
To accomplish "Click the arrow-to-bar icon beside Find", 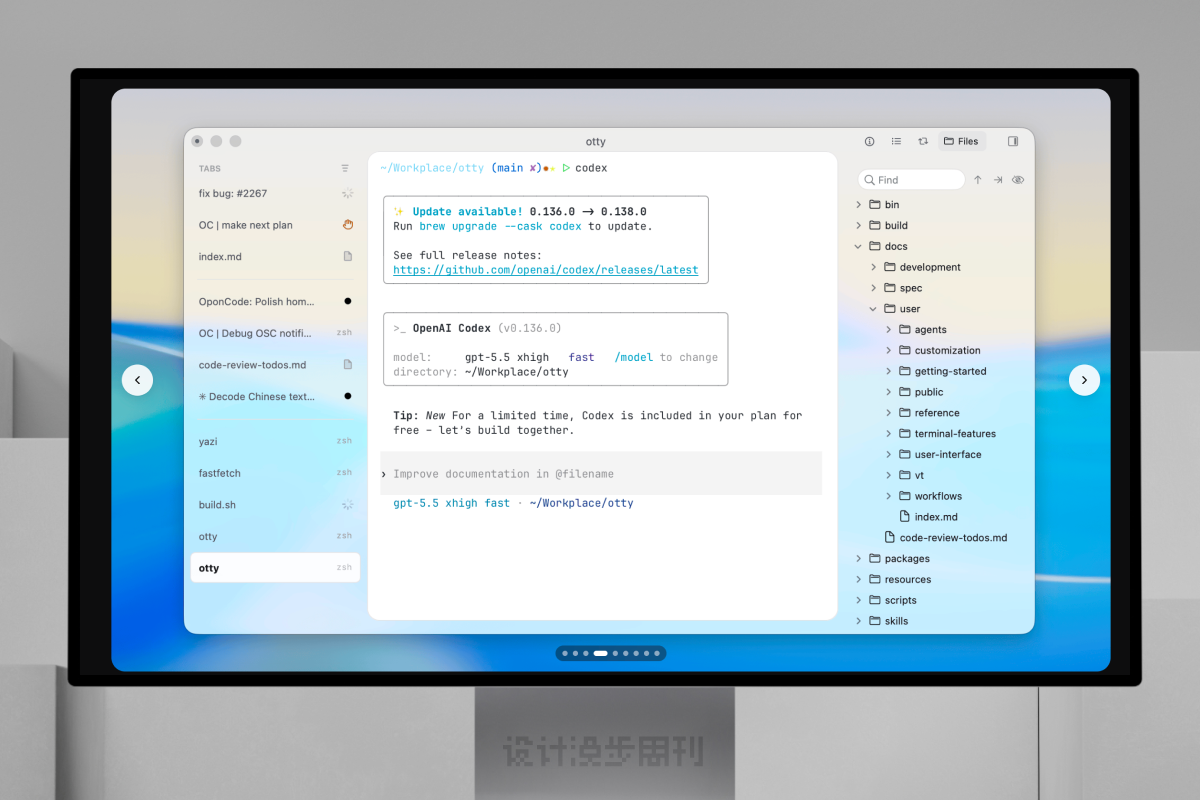I will coord(998,180).
